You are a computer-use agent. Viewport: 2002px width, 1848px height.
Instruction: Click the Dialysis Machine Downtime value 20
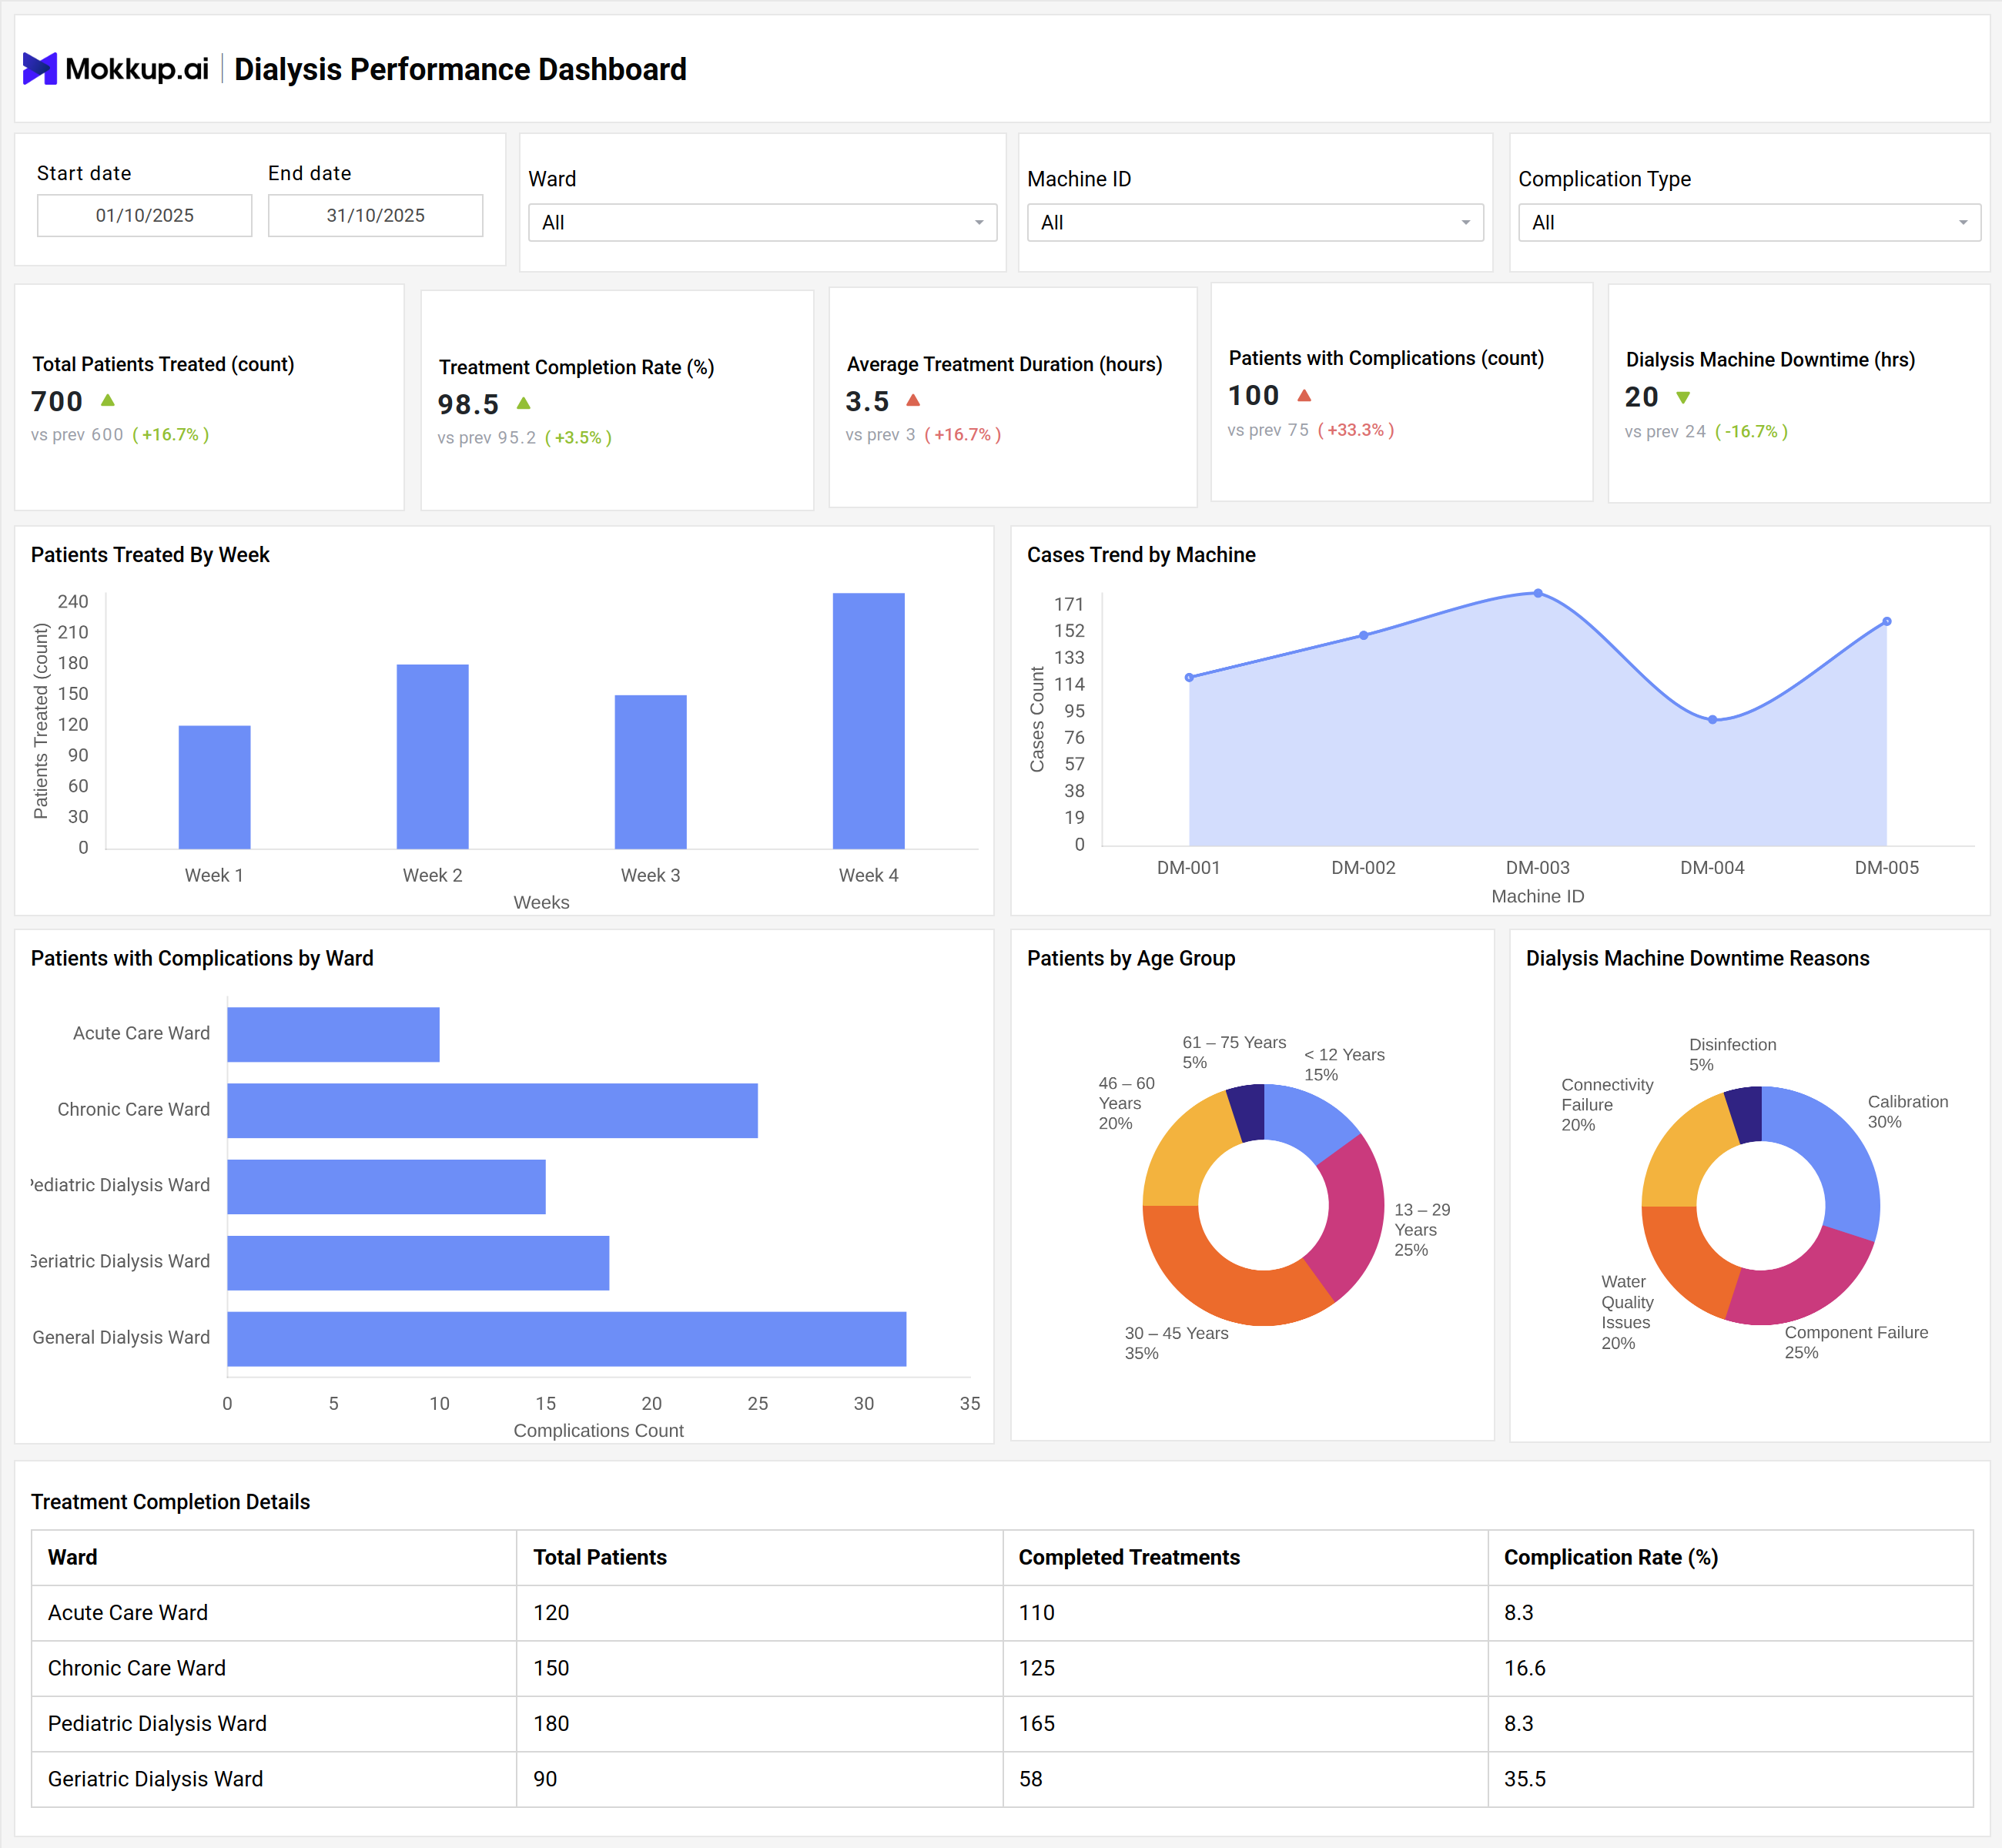[1641, 397]
